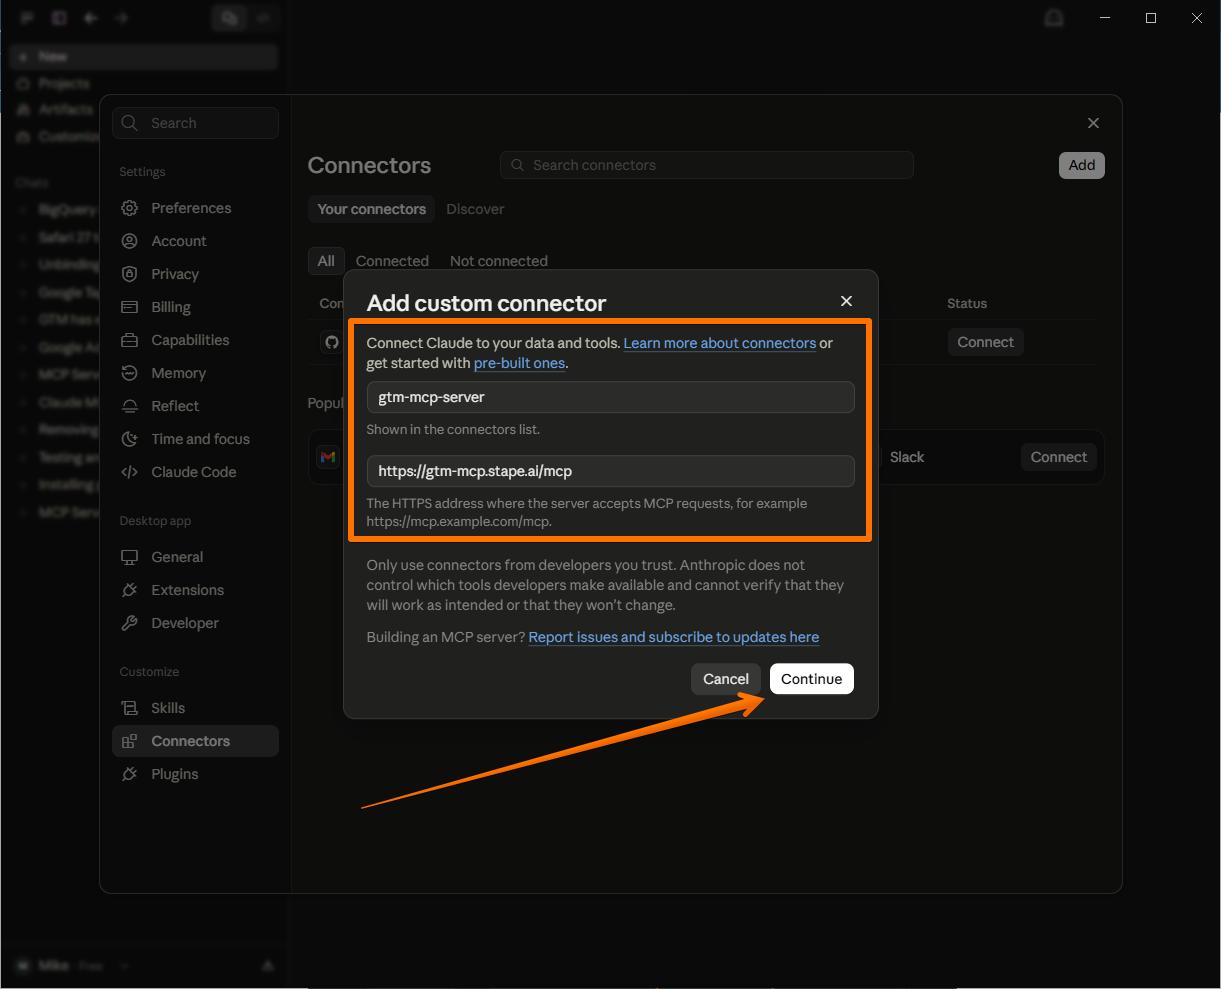Open Learn more about connectors link
1221x989 pixels.
tap(720, 343)
